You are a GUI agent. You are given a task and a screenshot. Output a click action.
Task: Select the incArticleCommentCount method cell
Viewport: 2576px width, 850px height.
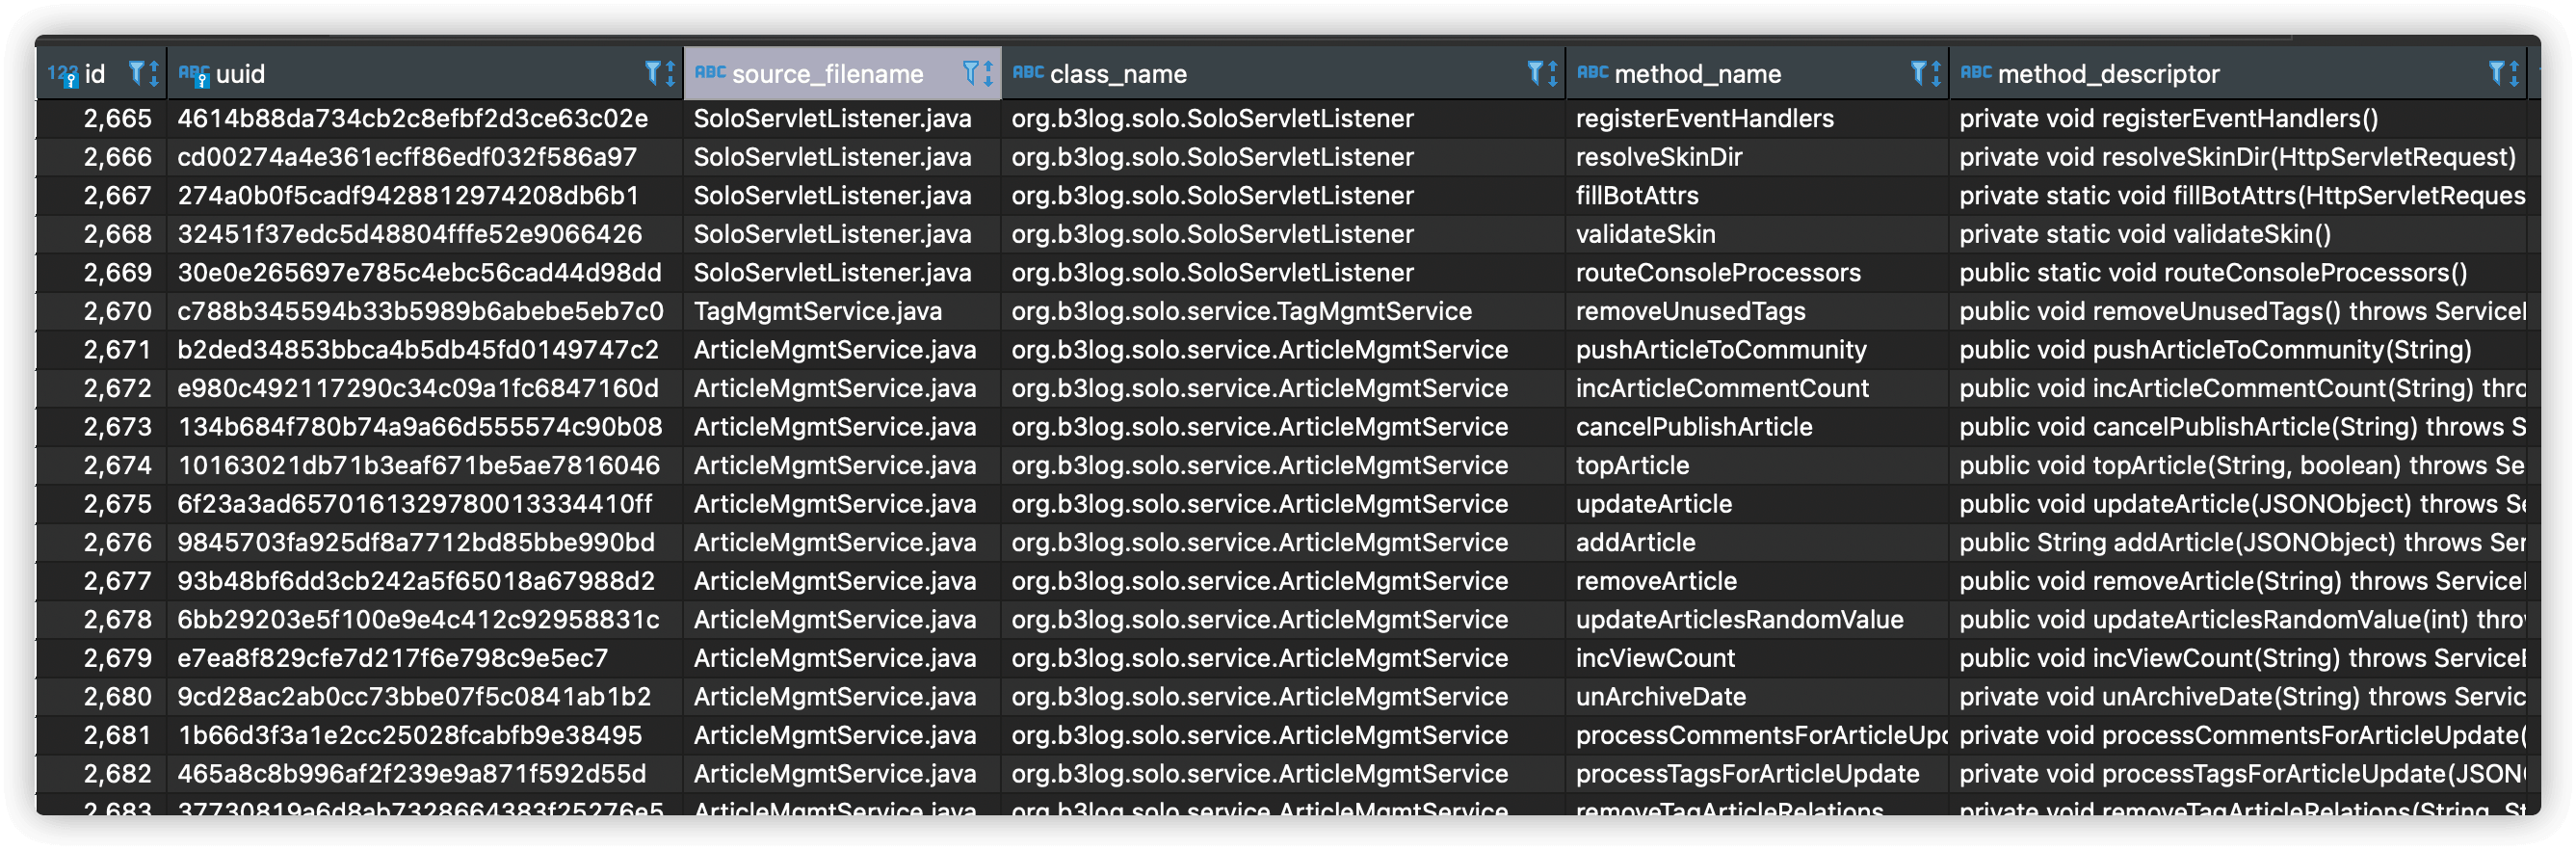(1757, 388)
